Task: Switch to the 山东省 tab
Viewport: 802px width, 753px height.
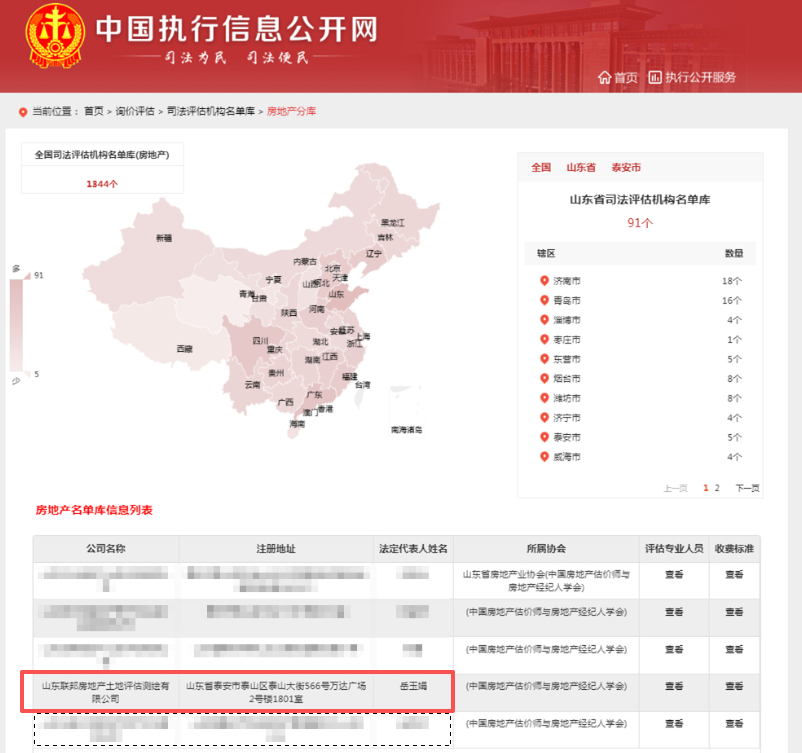Action: pos(581,167)
